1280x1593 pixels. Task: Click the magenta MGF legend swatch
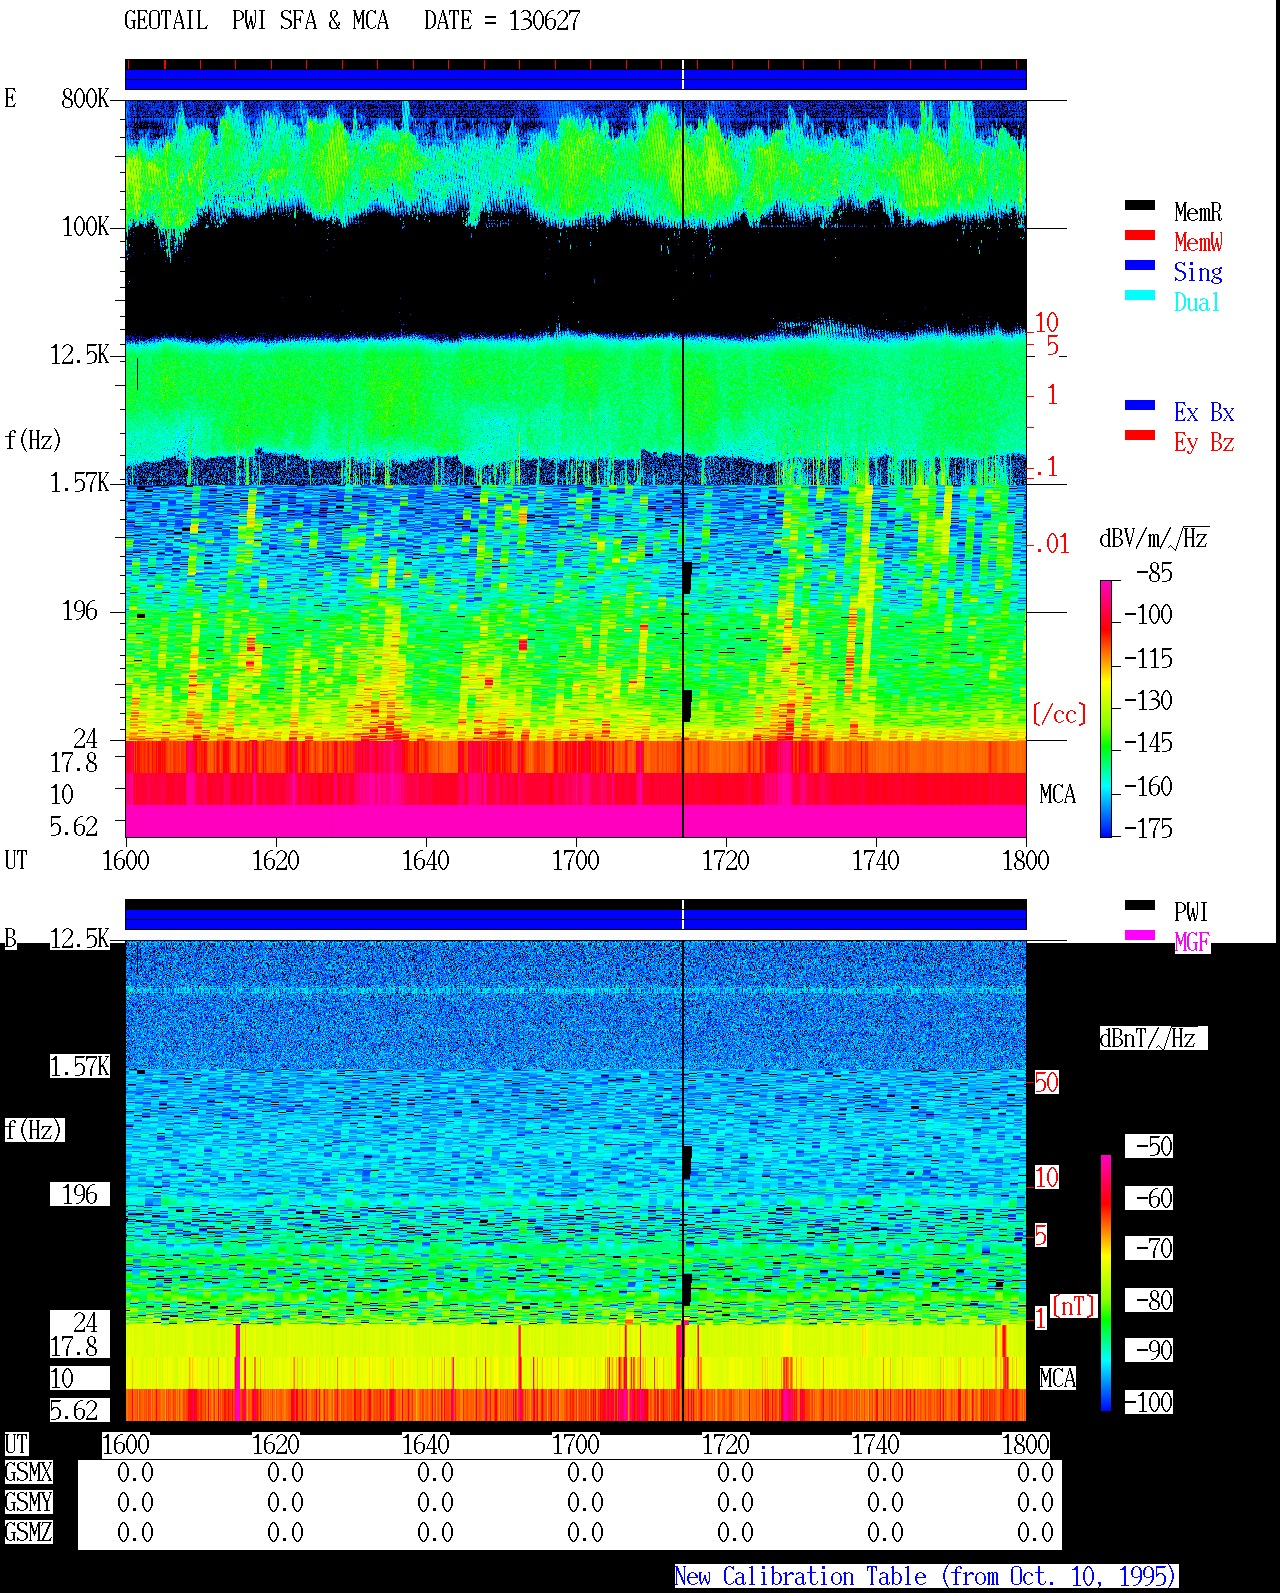tap(1139, 936)
